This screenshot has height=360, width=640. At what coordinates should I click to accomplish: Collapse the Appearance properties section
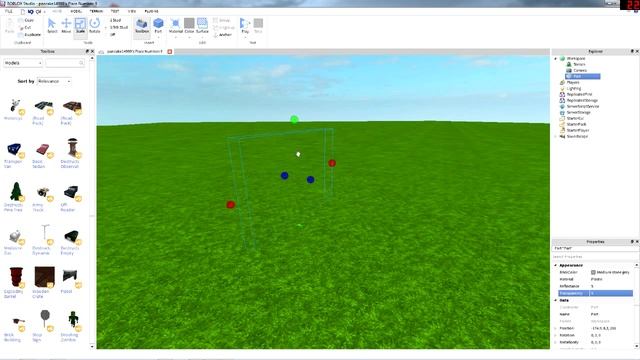(x=556, y=265)
